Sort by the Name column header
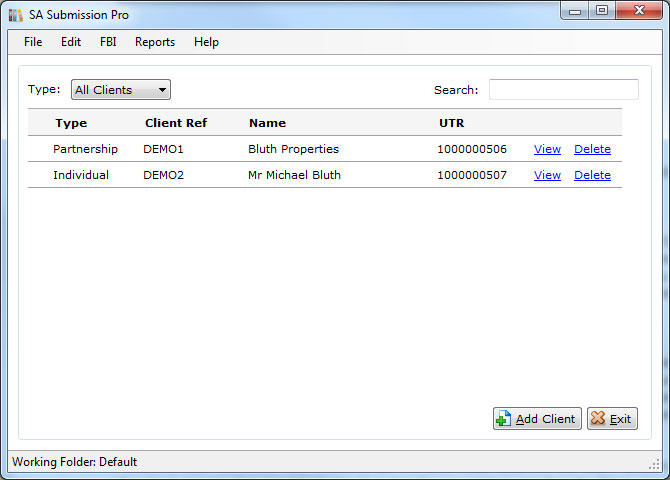670x480 pixels. pyautogui.click(x=267, y=123)
